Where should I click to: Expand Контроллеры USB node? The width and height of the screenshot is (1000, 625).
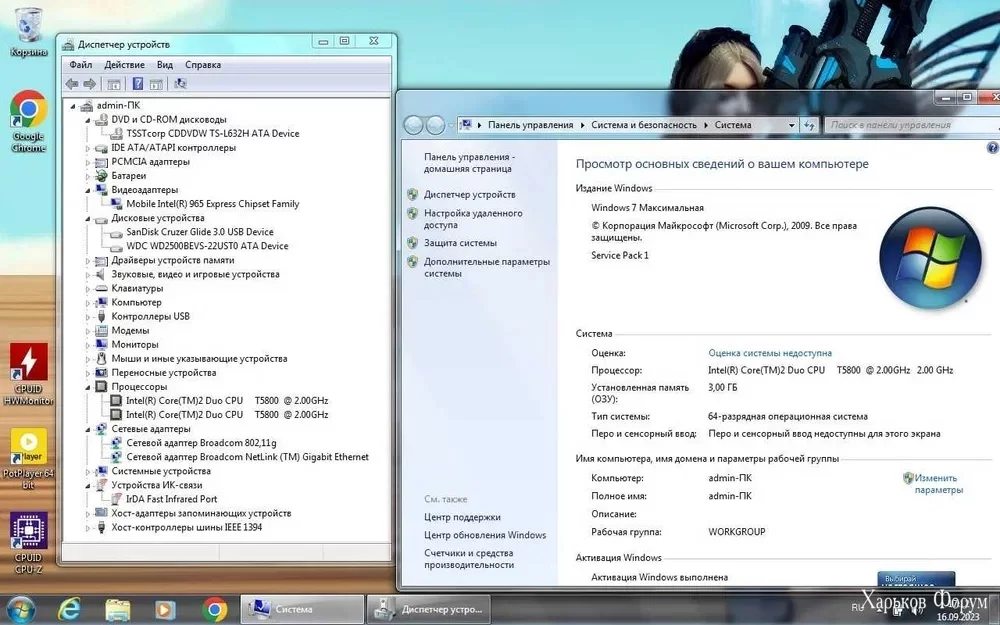click(x=88, y=316)
